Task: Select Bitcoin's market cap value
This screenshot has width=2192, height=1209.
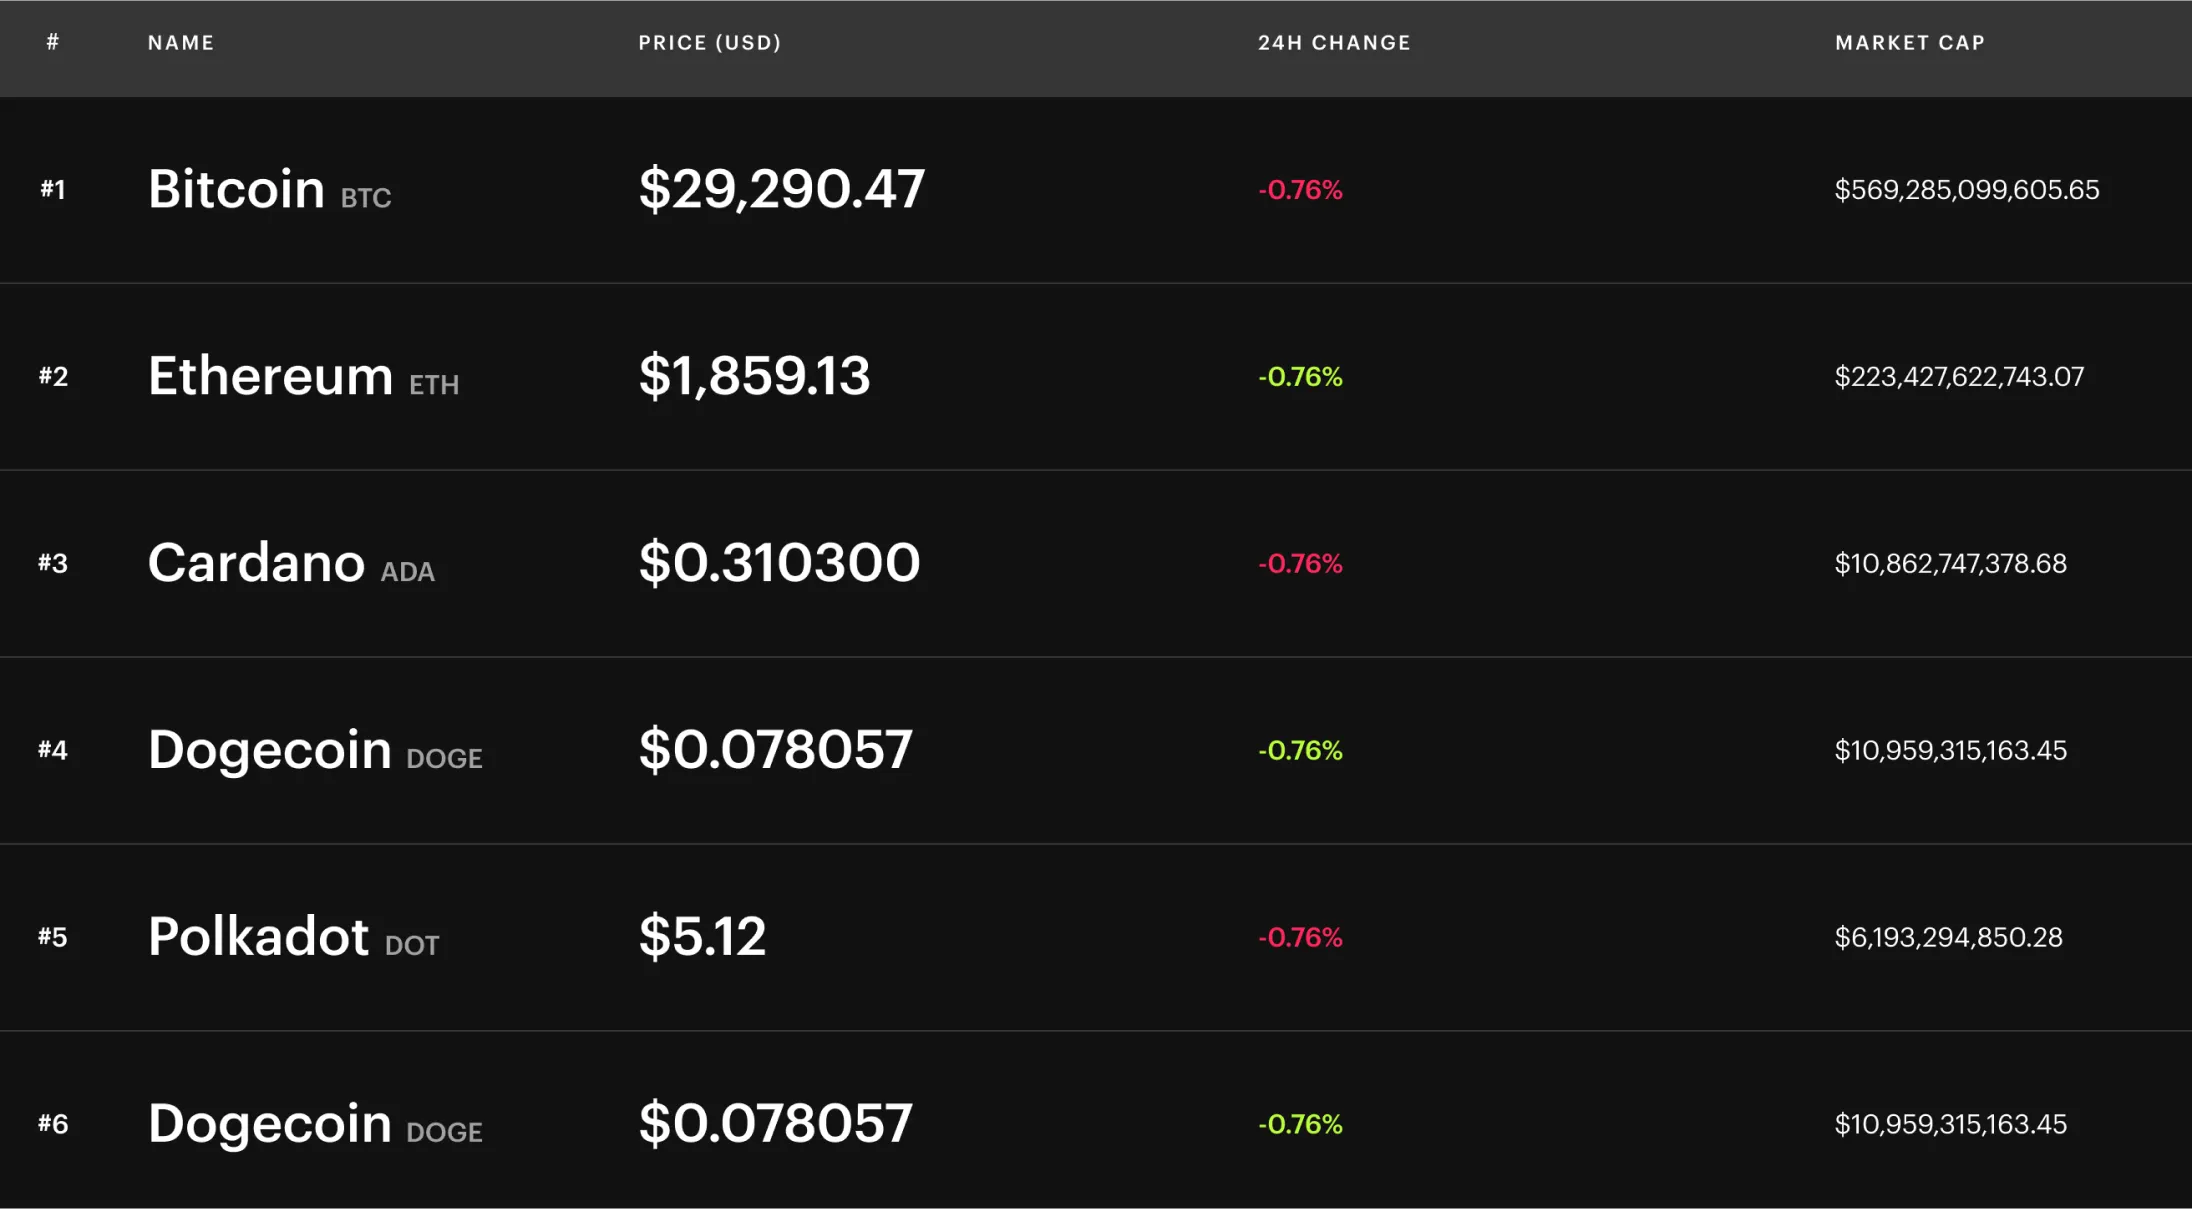Action: click(1966, 190)
